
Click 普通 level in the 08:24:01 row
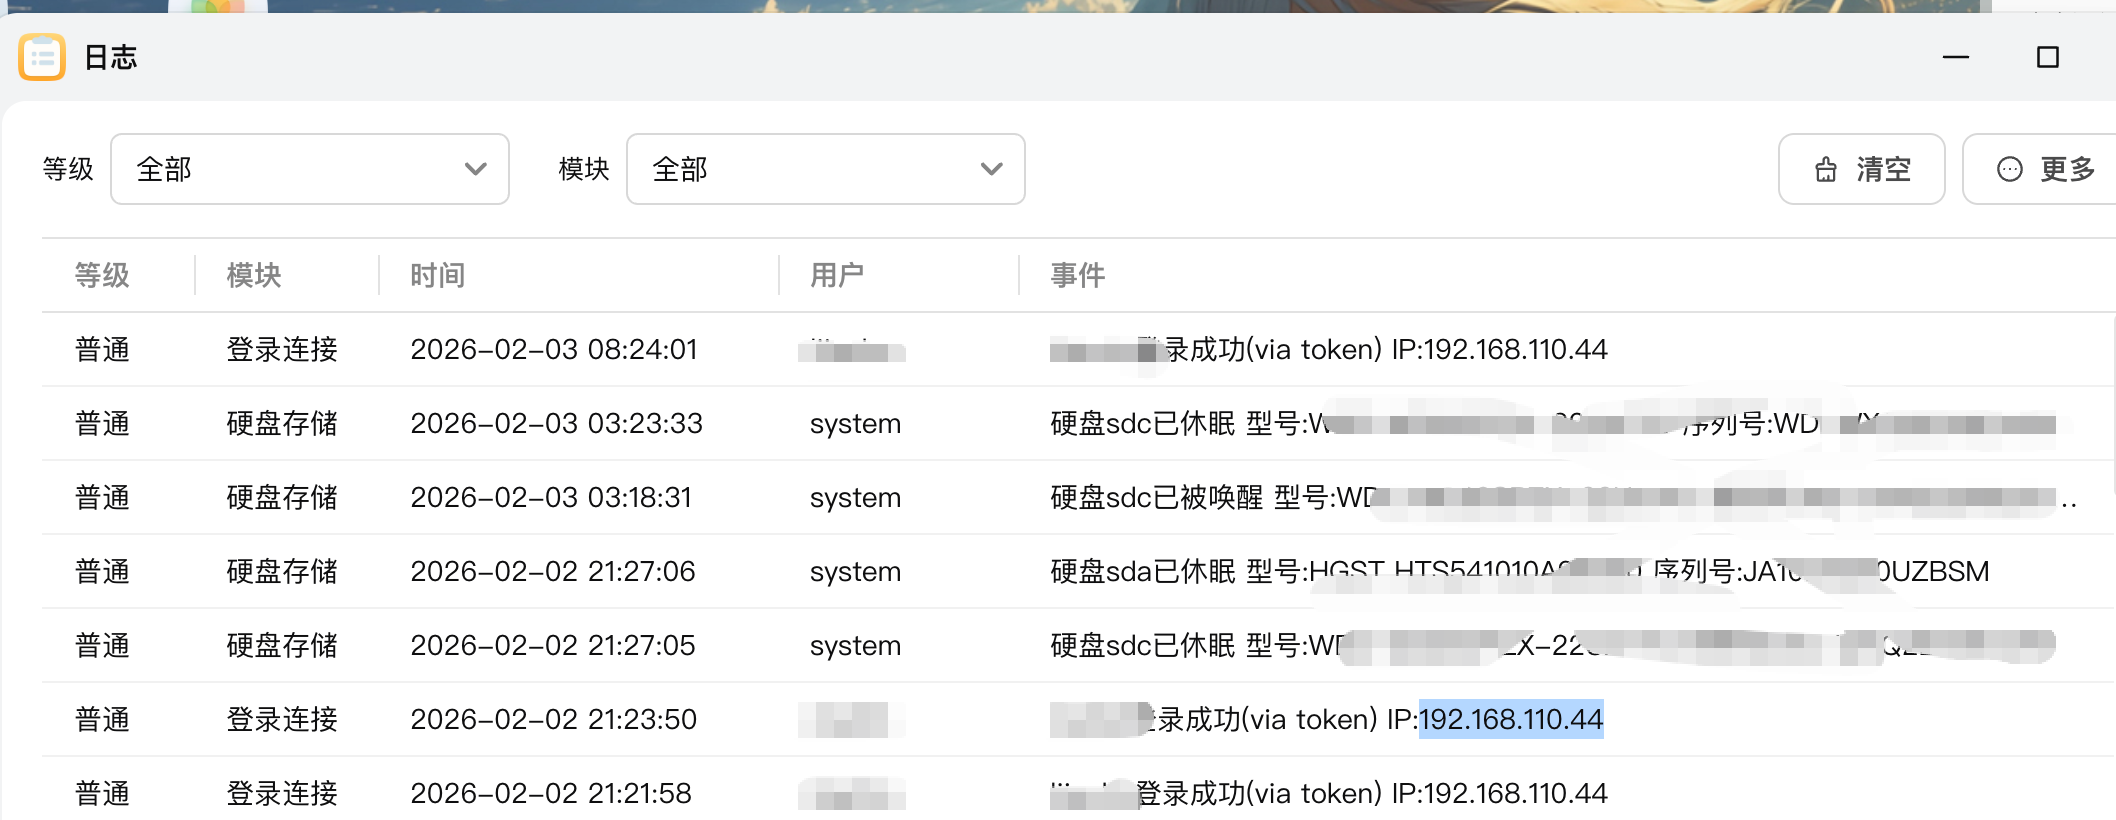pyautogui.click(x=102, y=350)
